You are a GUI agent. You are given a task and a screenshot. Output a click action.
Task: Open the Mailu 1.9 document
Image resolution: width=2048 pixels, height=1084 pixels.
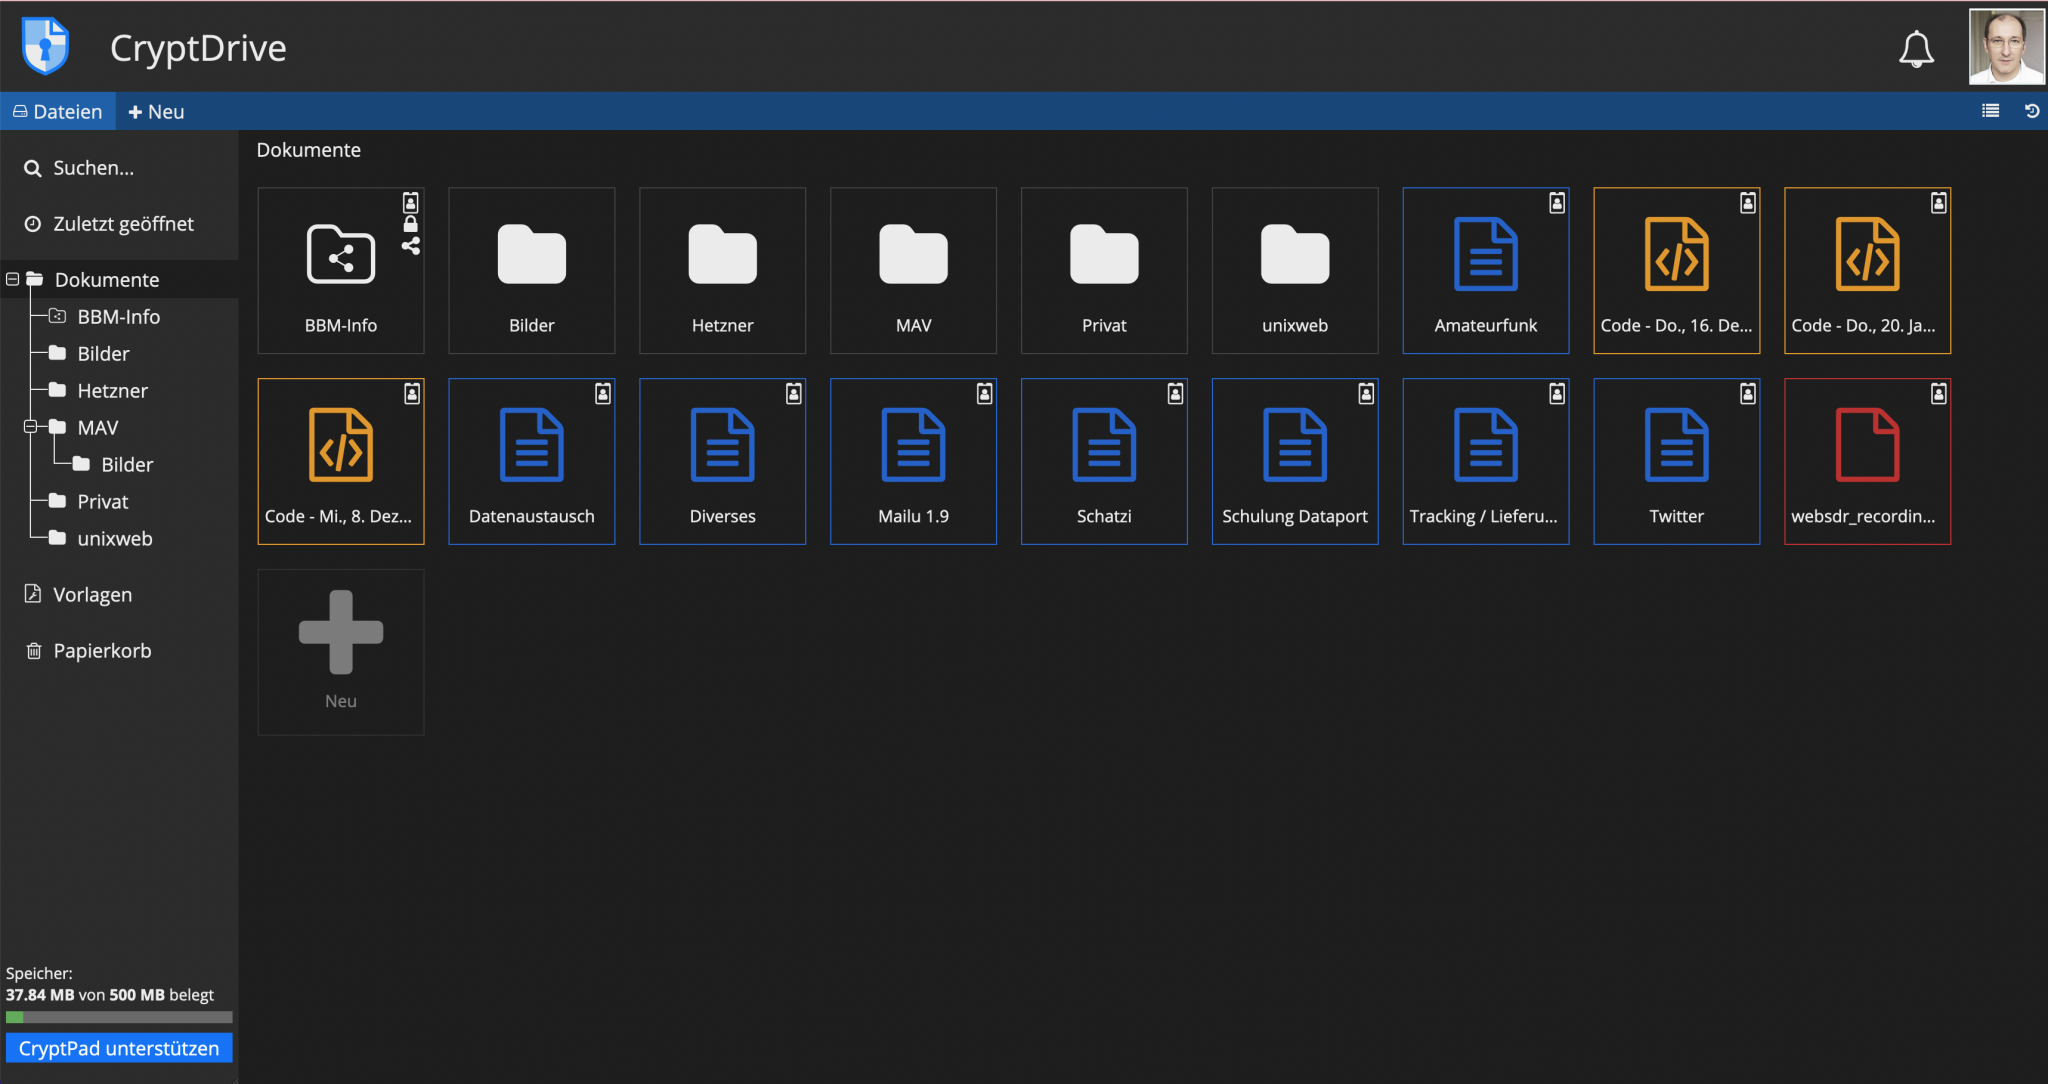pyautogui.click(x=914, y=462)
